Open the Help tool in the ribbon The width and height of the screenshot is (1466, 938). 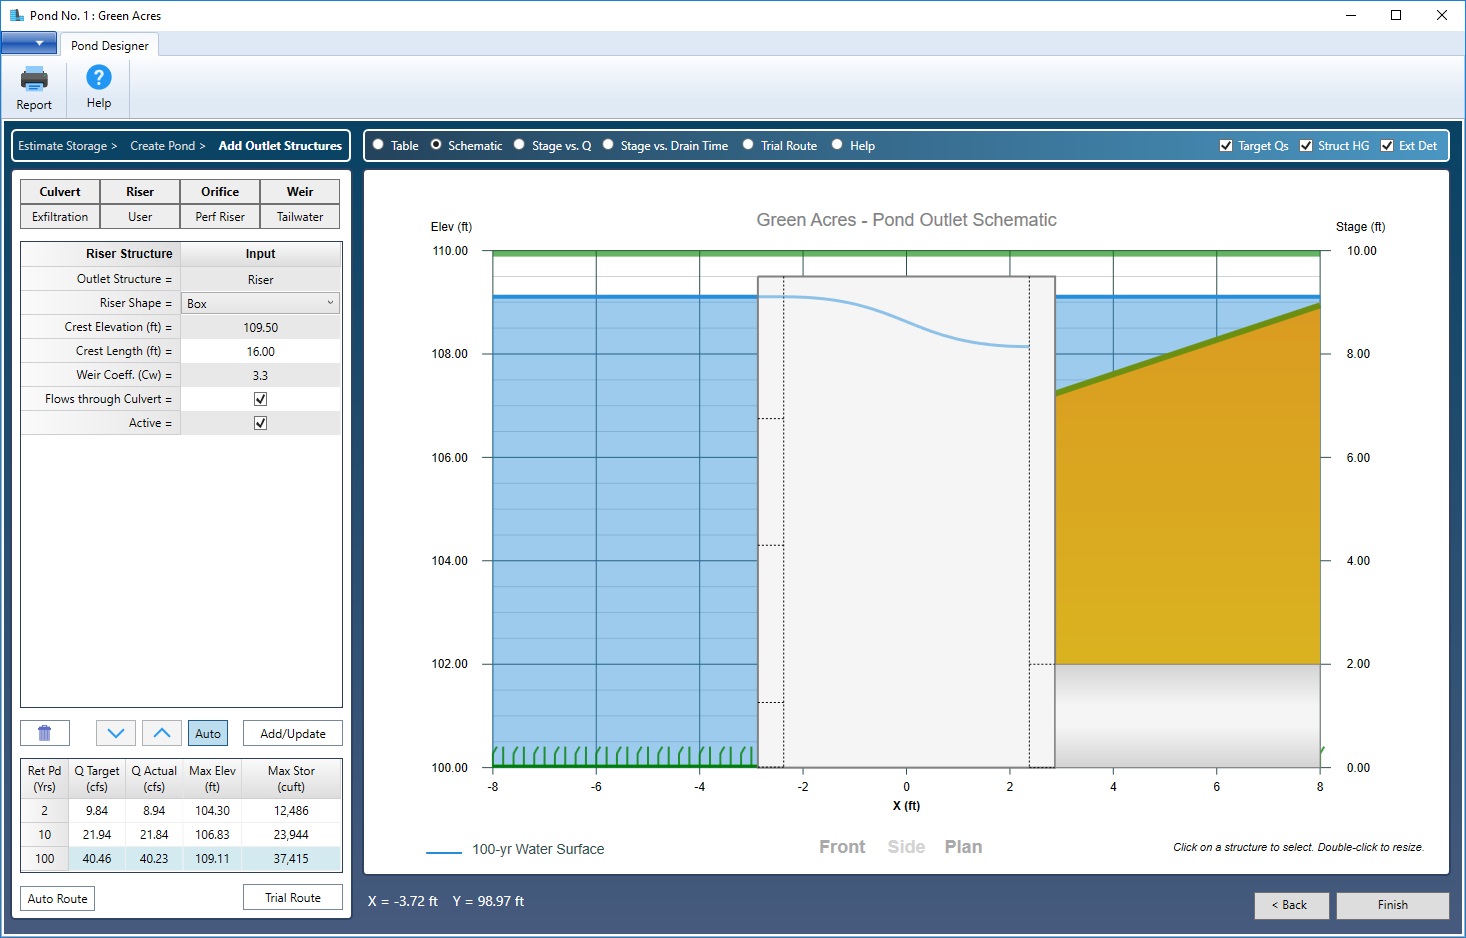pos(97,87)
